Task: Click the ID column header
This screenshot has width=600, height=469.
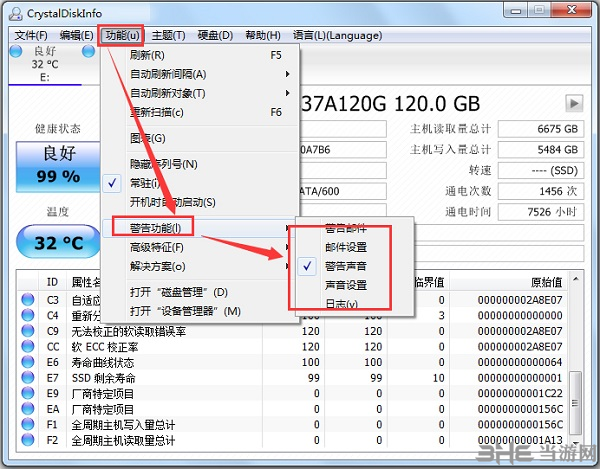Action: (x=52, y=282)
